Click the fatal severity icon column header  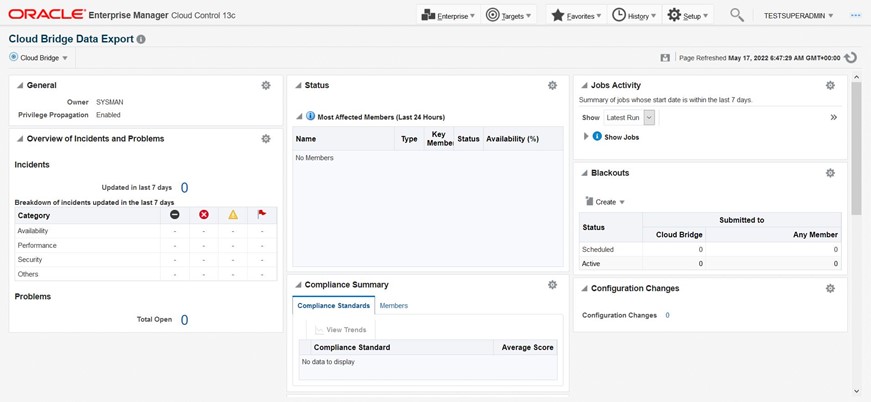coord(174,215)
